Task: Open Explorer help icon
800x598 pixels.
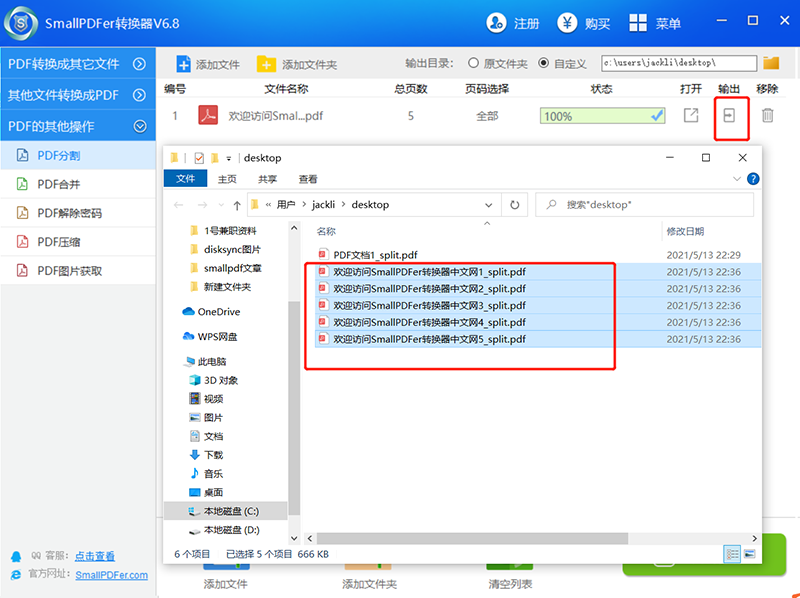Action: (753, 179)
